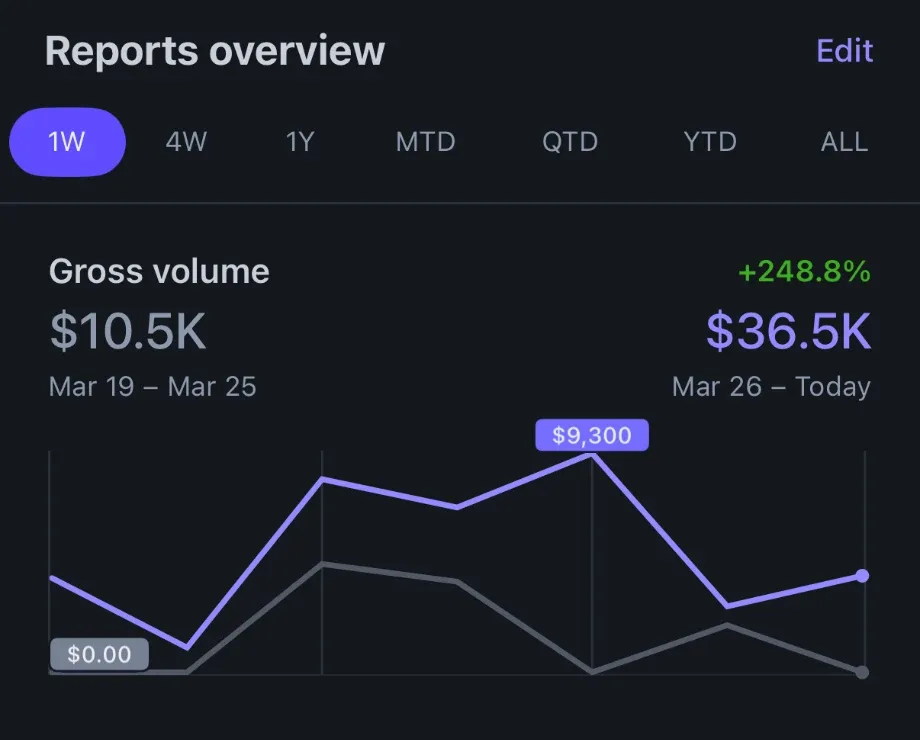Screen dimensions: 920x740
Task: Click the Reports overview heading
Action: [x=215, y=51]
